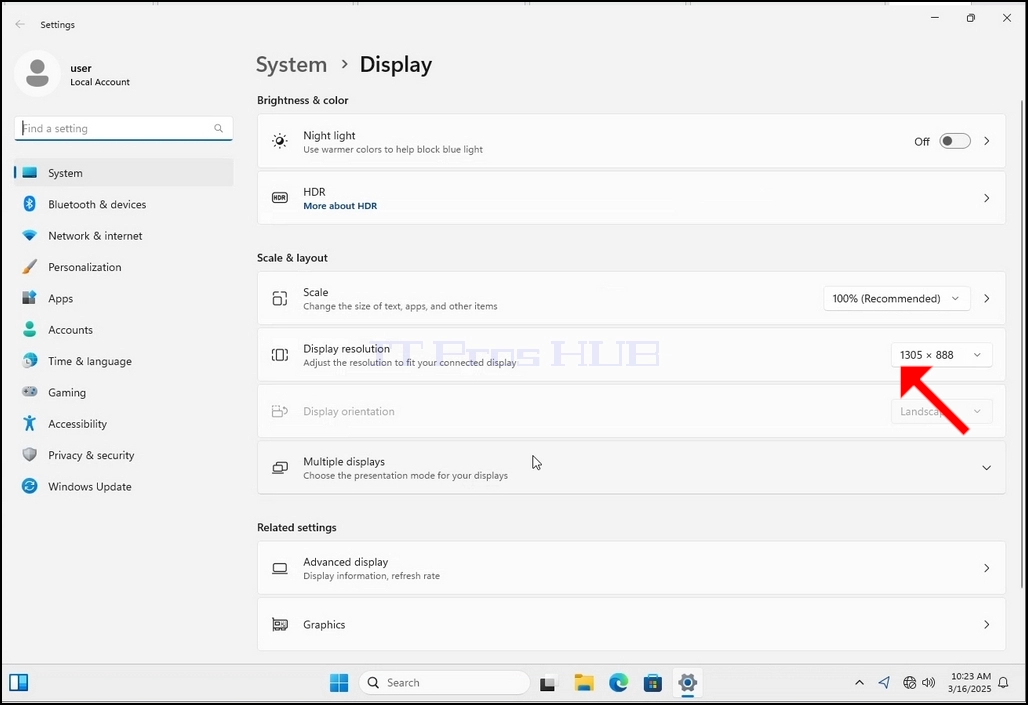Open notifications bell icon

[1003, 683]
